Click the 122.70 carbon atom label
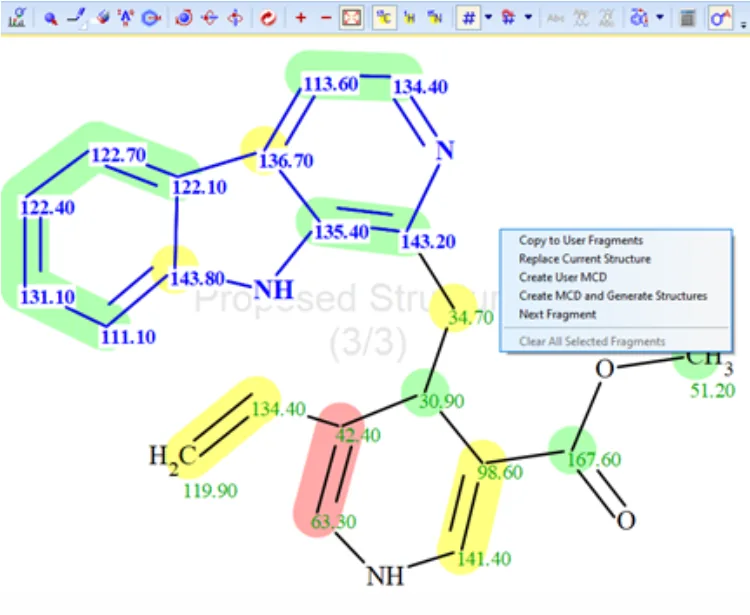Image resolution: width=750 pixels, height=615 pixels. [x=119, y=155]
